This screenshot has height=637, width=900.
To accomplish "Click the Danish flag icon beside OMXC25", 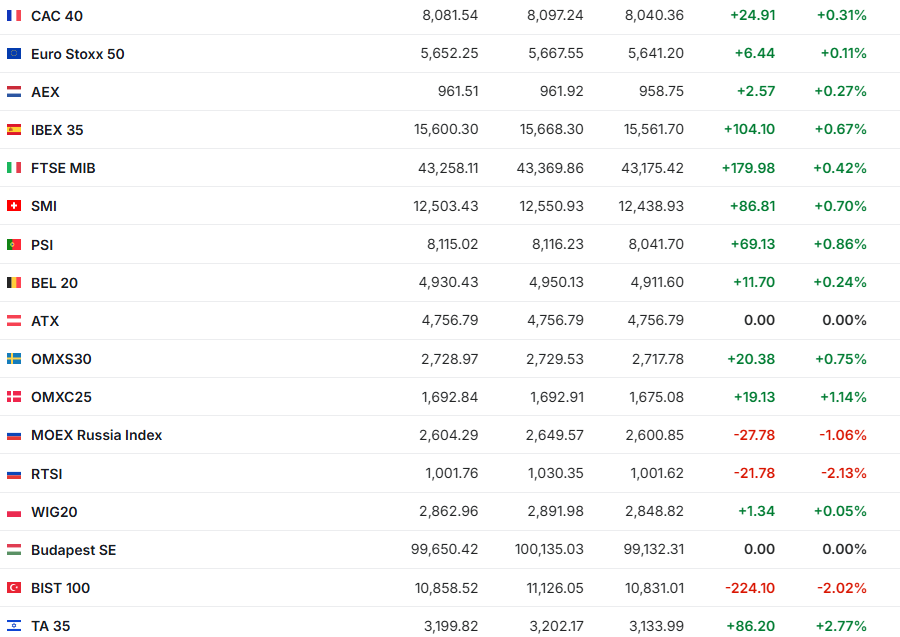I will pos(14,397).
